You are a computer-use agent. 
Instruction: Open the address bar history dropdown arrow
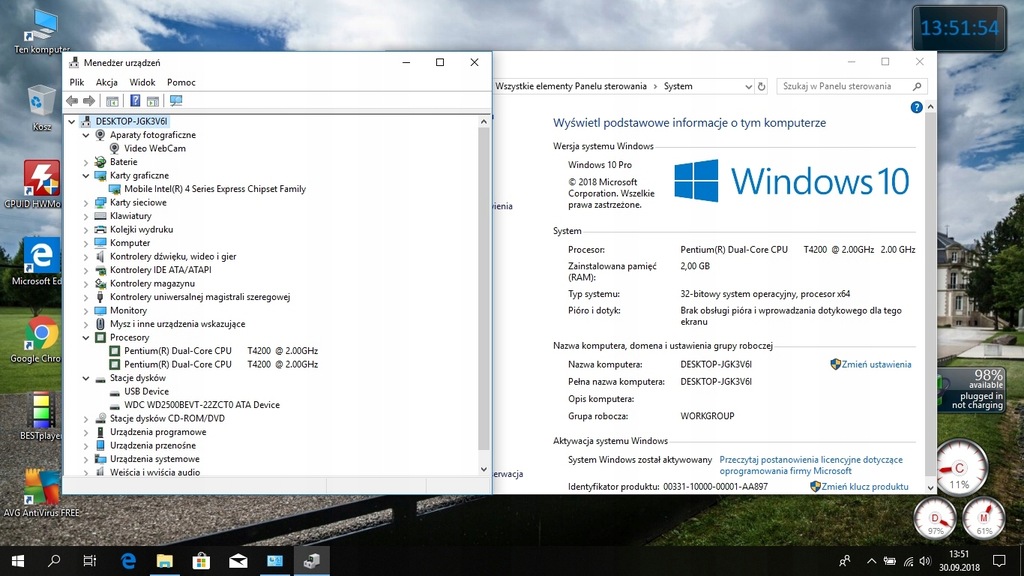[x=748, y=86]
